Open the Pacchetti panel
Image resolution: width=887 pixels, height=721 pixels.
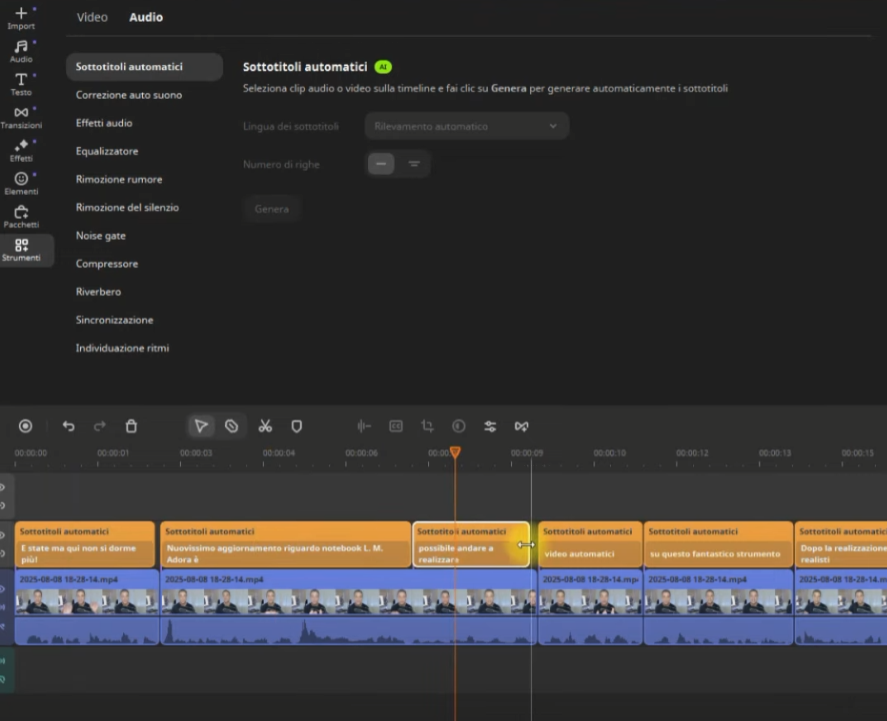(x=21, y=217)
